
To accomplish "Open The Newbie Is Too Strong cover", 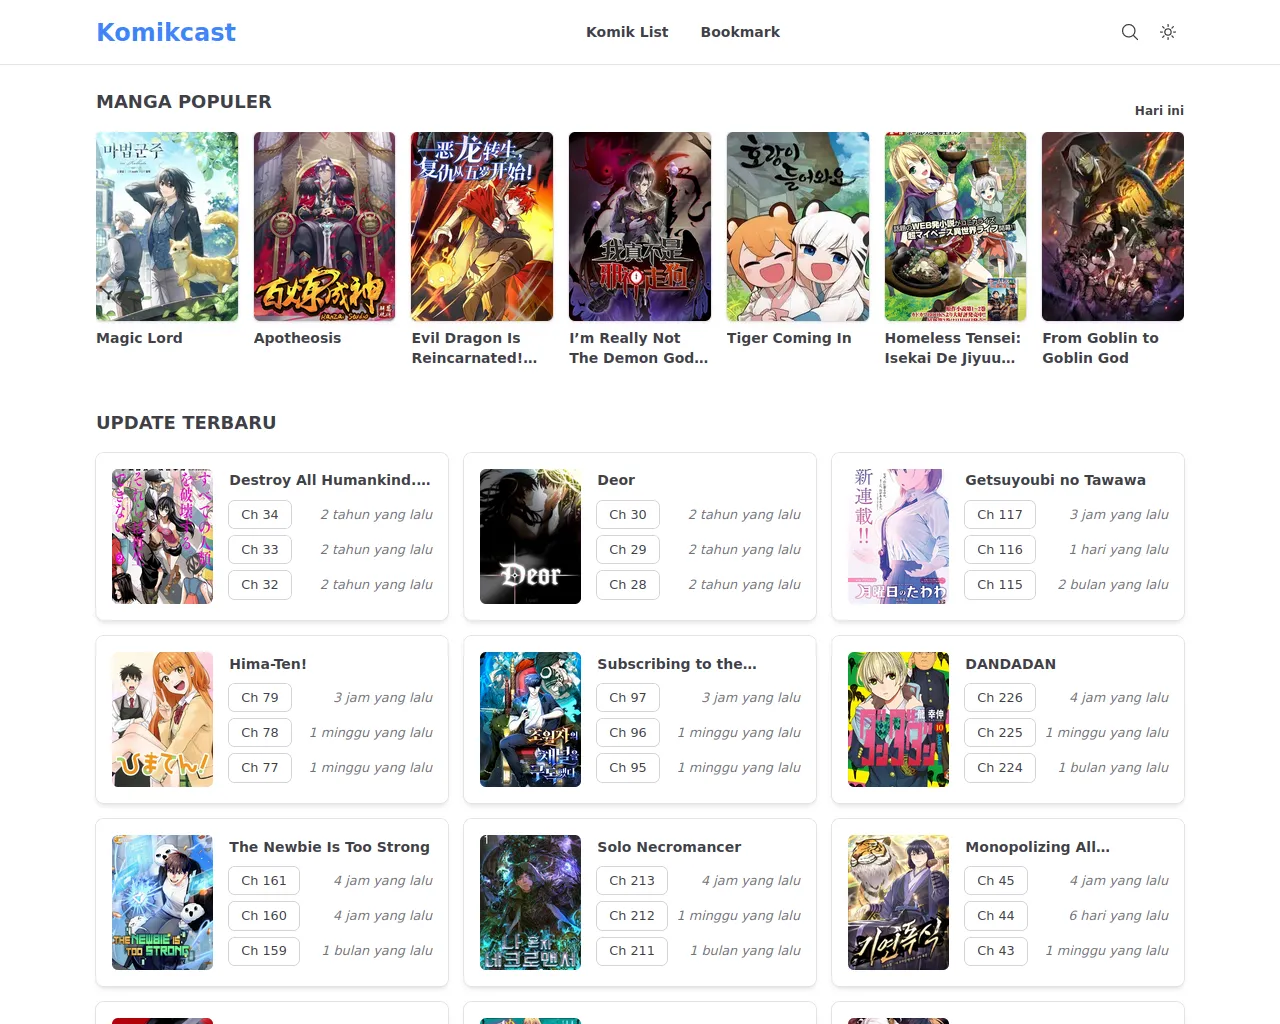I will 163,903.
